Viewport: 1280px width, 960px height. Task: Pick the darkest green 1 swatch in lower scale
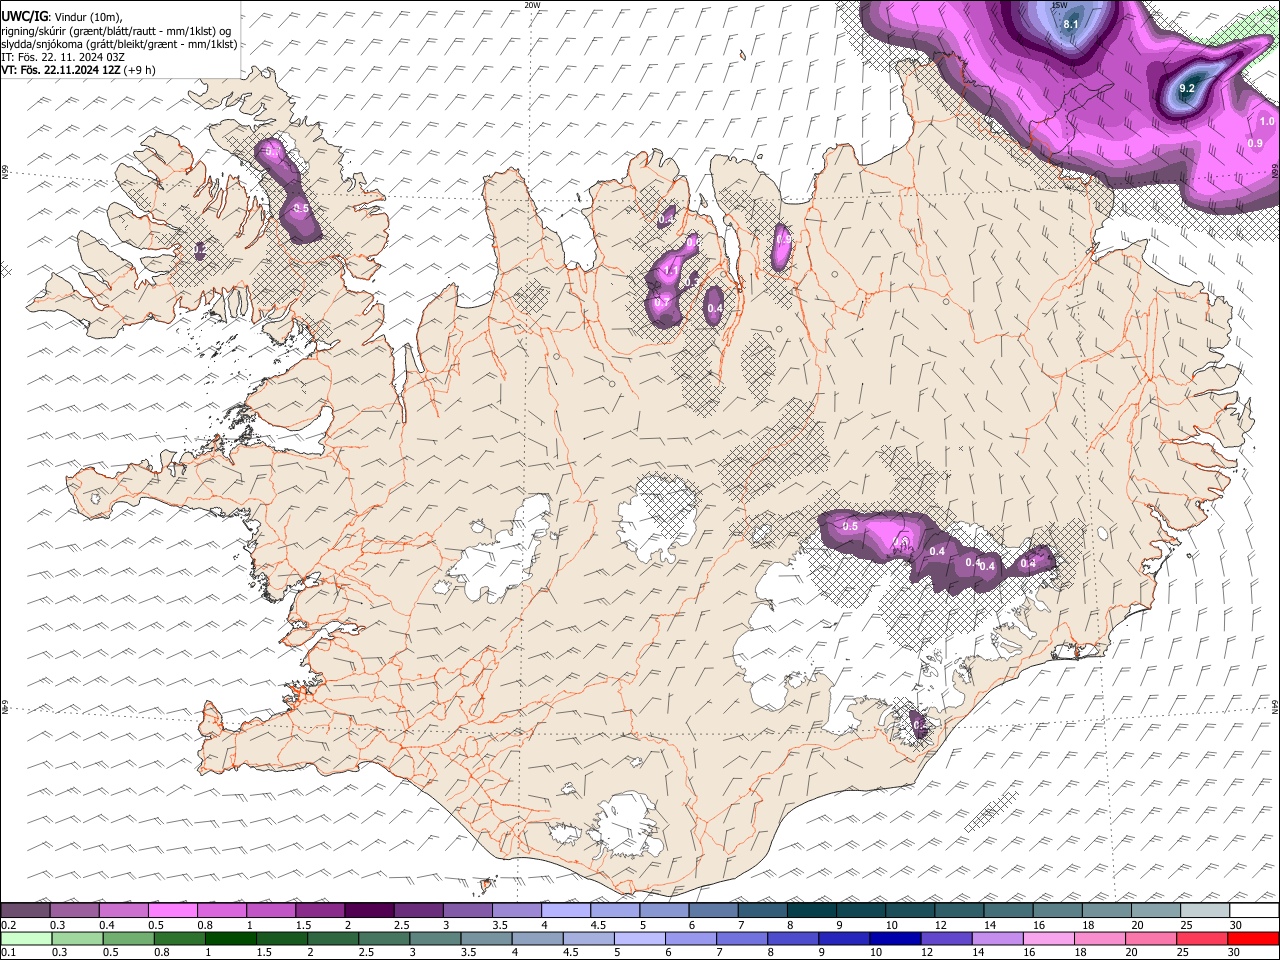(x=231, y=938)
